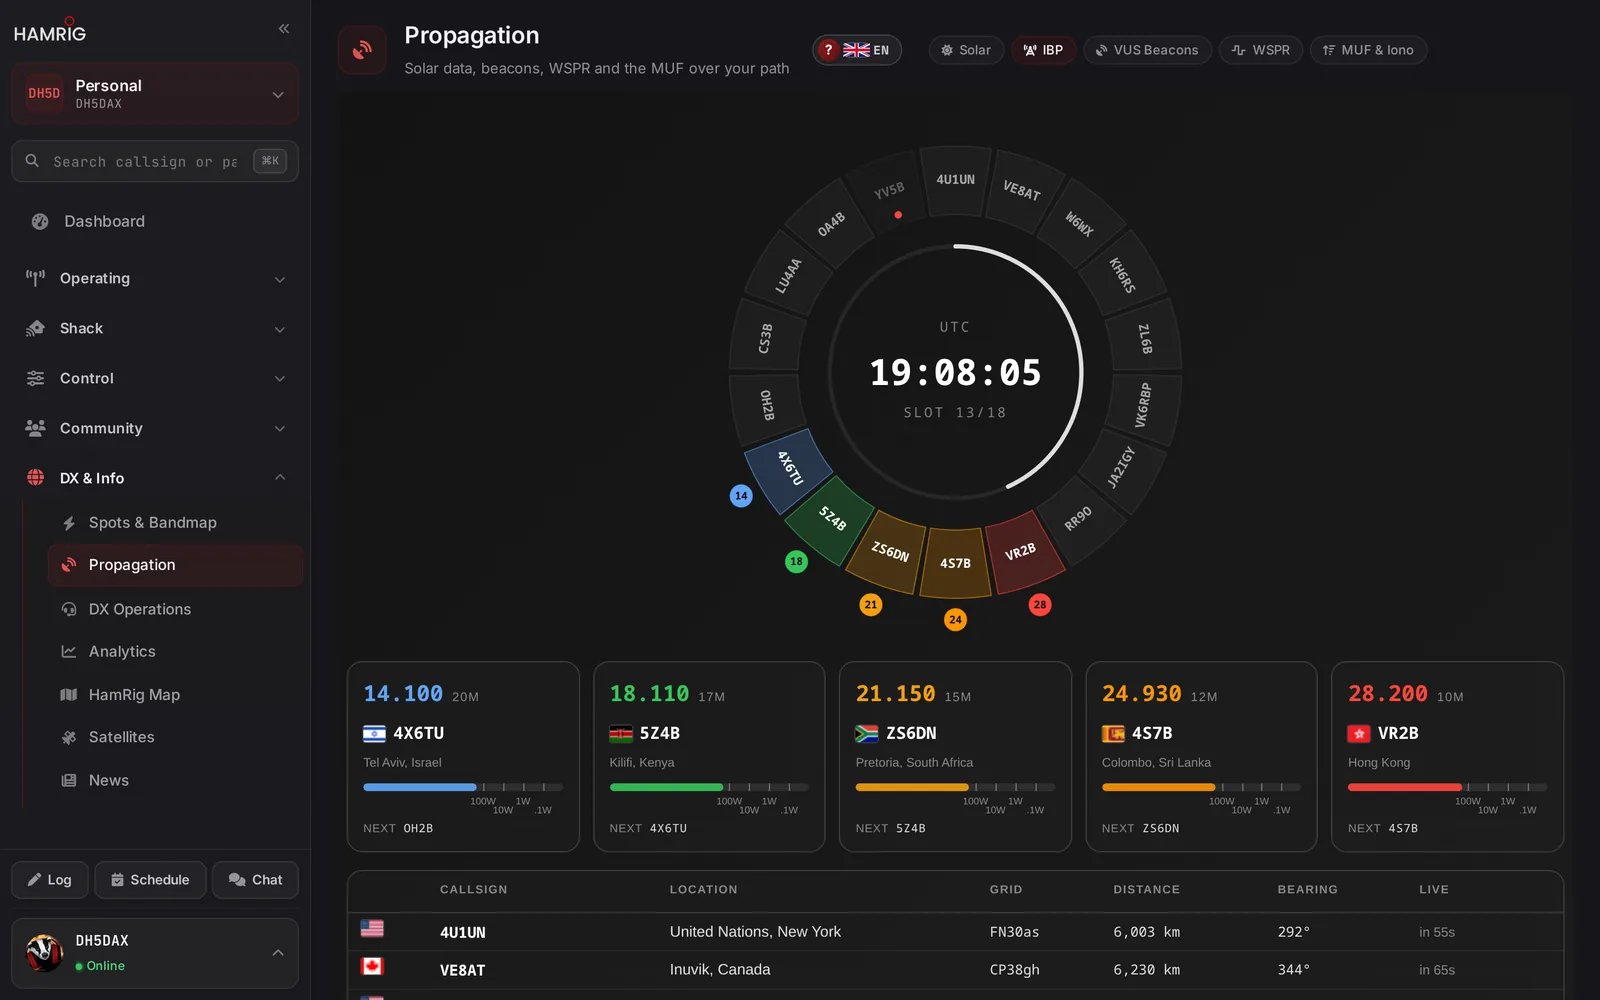Expand the Control section chevron
This screenshot has height=1000, width=1600.
click(x=280, y=379)
